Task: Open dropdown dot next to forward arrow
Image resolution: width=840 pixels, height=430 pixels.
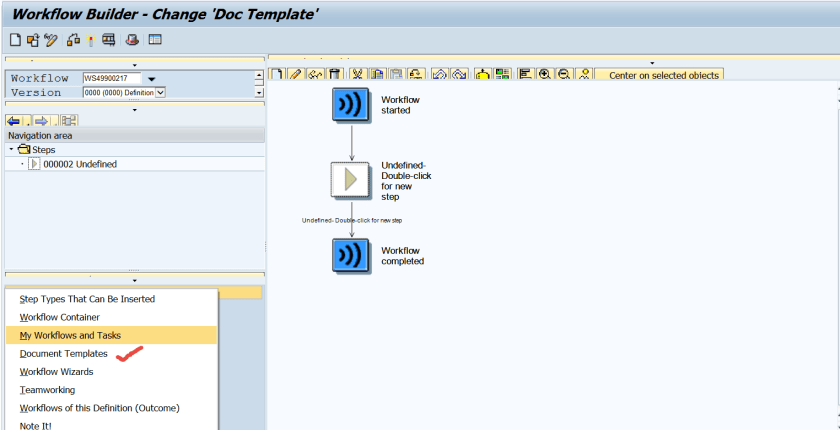Action: coord(56,123)
